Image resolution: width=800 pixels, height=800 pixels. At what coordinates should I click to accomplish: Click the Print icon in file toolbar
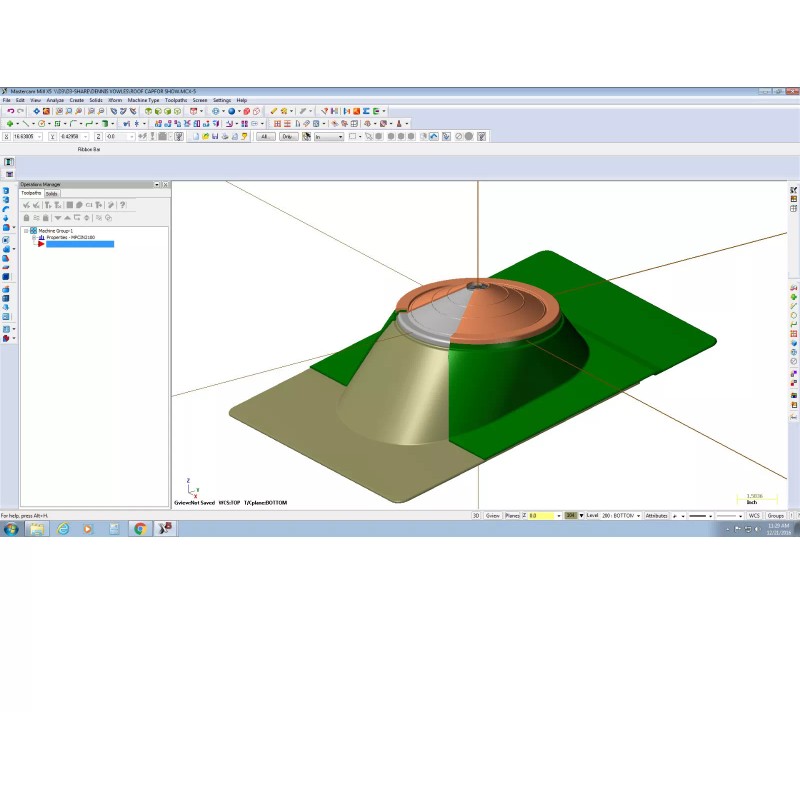[x=225, y=137]
